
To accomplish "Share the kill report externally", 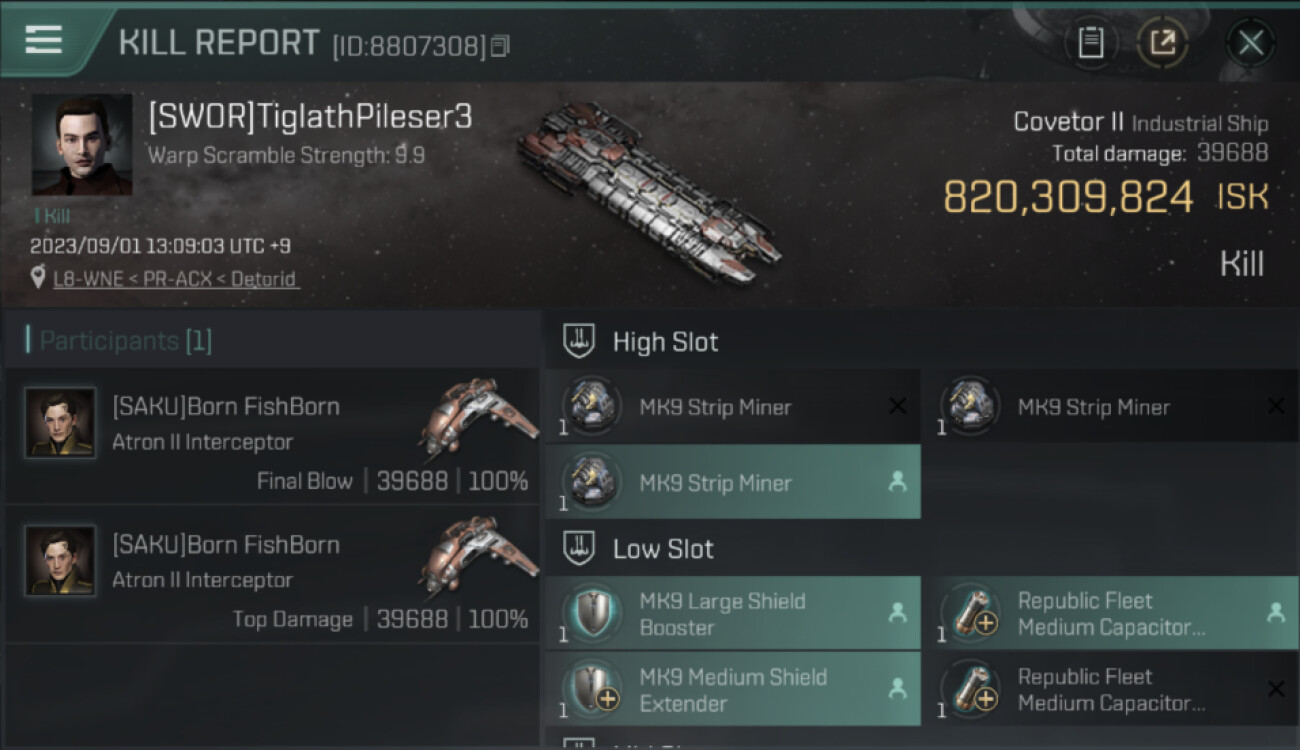I will (x=1161, y=43).
